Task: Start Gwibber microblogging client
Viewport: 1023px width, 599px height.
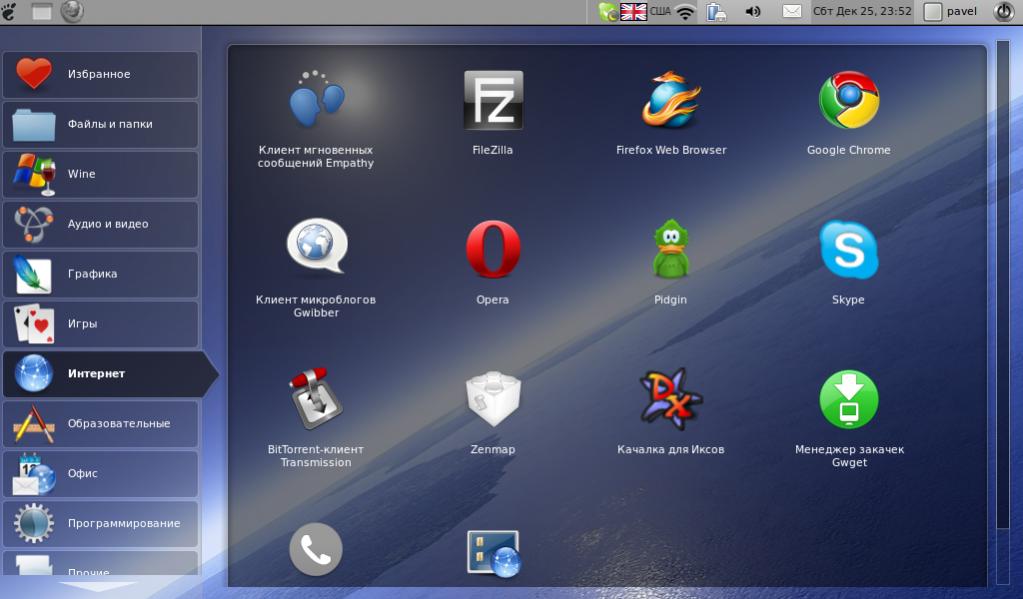Action: [x=315, y=248]
